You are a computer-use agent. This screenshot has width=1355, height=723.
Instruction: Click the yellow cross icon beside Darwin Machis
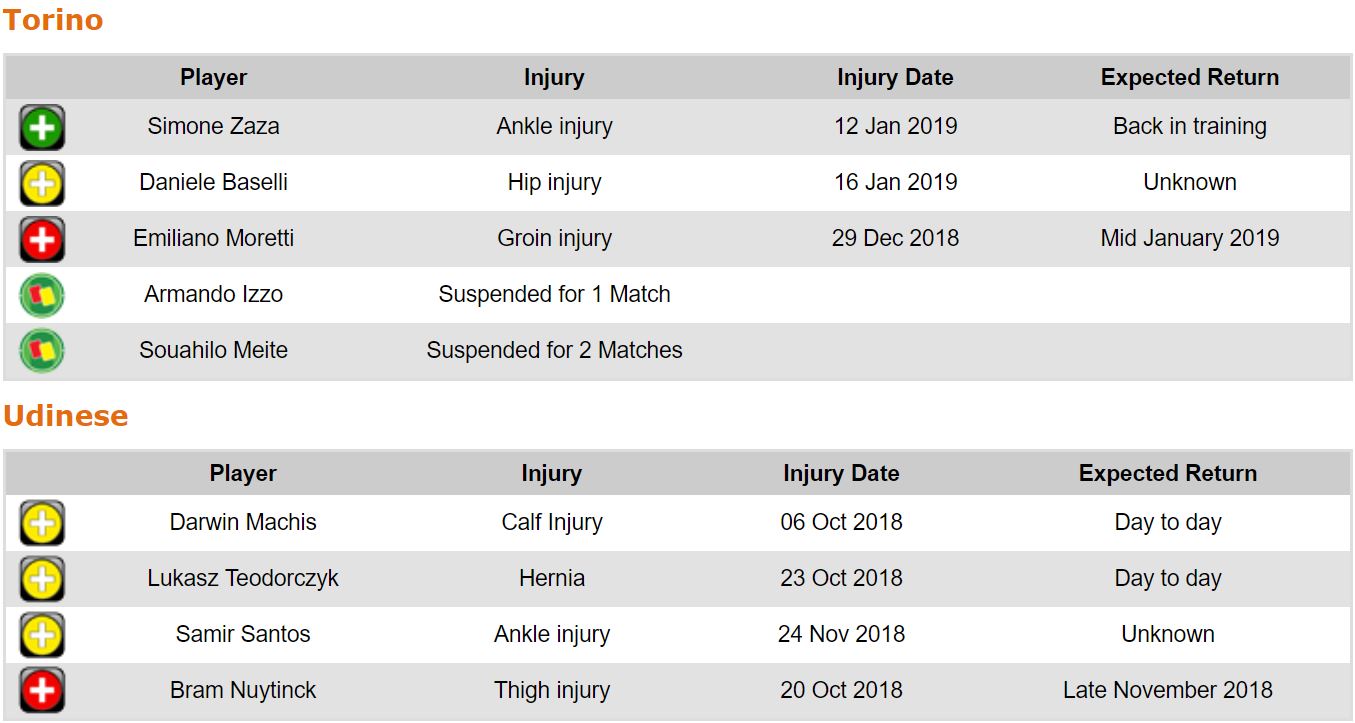[x=42, y=523]
